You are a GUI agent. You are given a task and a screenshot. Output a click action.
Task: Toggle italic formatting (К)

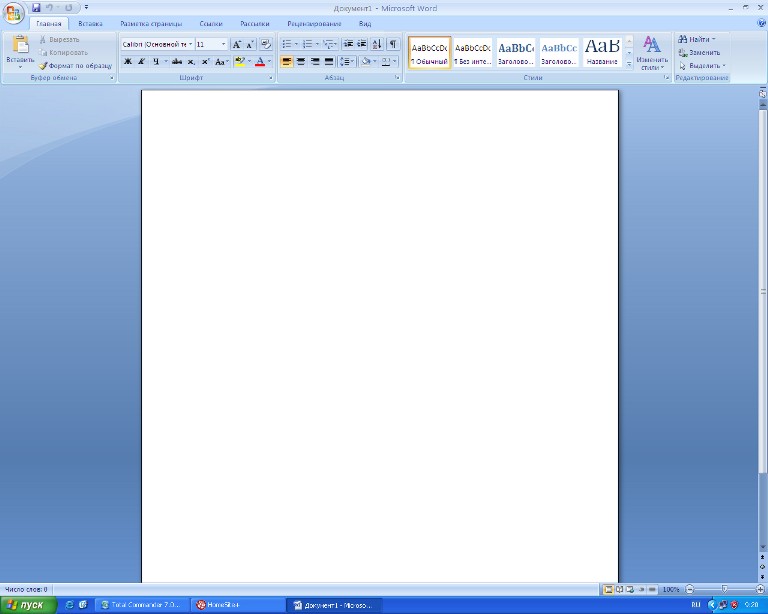(141, 61)
